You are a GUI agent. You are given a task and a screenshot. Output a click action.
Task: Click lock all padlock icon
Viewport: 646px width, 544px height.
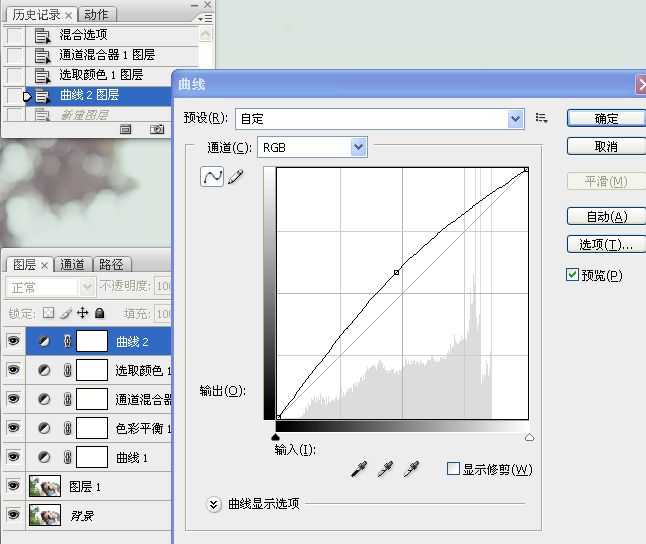(x=99, y=313)
